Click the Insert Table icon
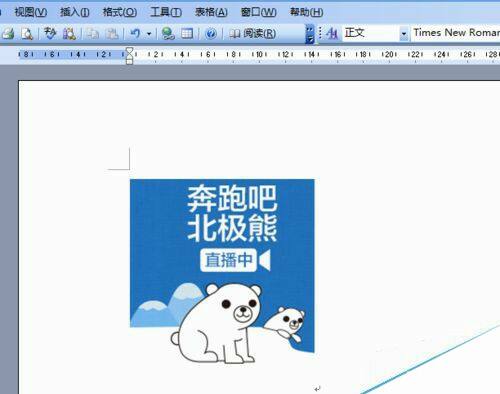500x394 pixels. pyautogui.click(x=187, y=33)
